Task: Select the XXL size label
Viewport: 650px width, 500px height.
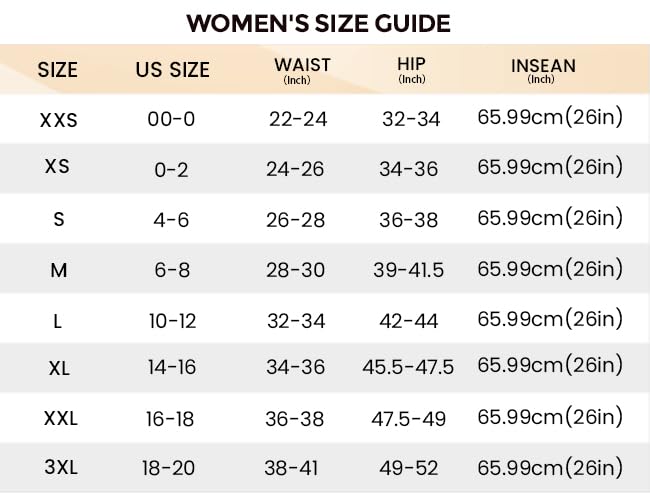Action: click(61, 418)
